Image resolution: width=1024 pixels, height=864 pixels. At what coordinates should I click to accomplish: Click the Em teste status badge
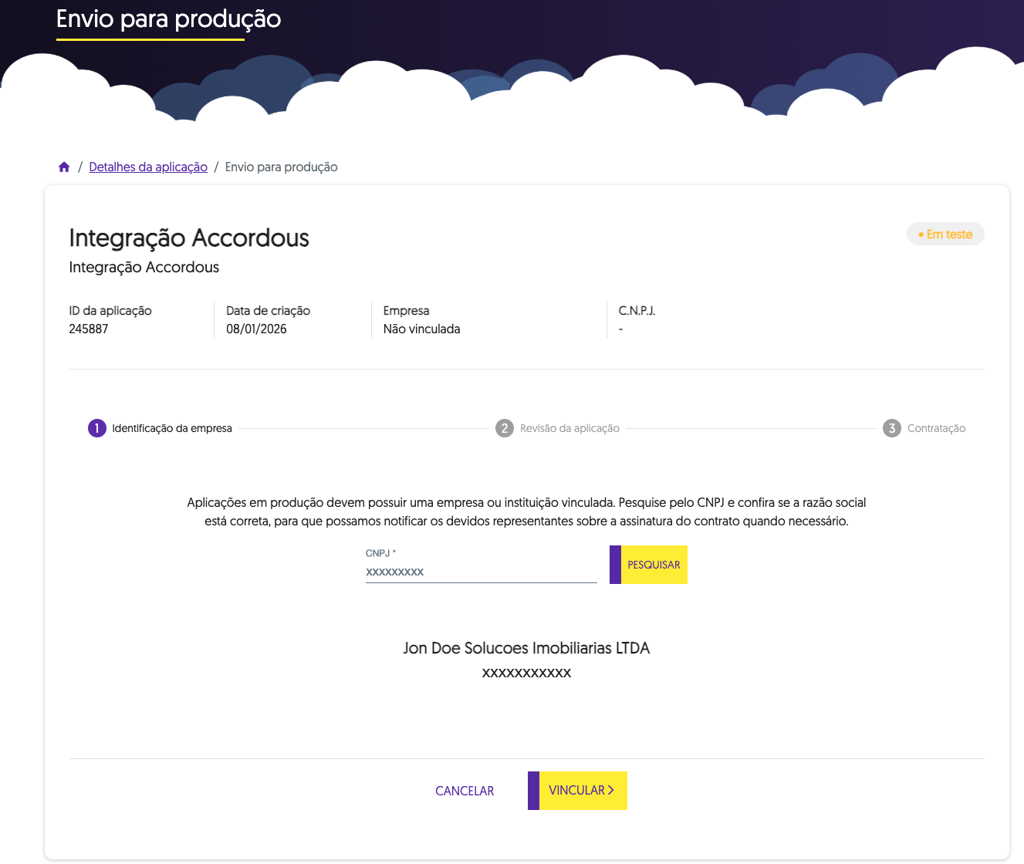[x=945, y=234]
